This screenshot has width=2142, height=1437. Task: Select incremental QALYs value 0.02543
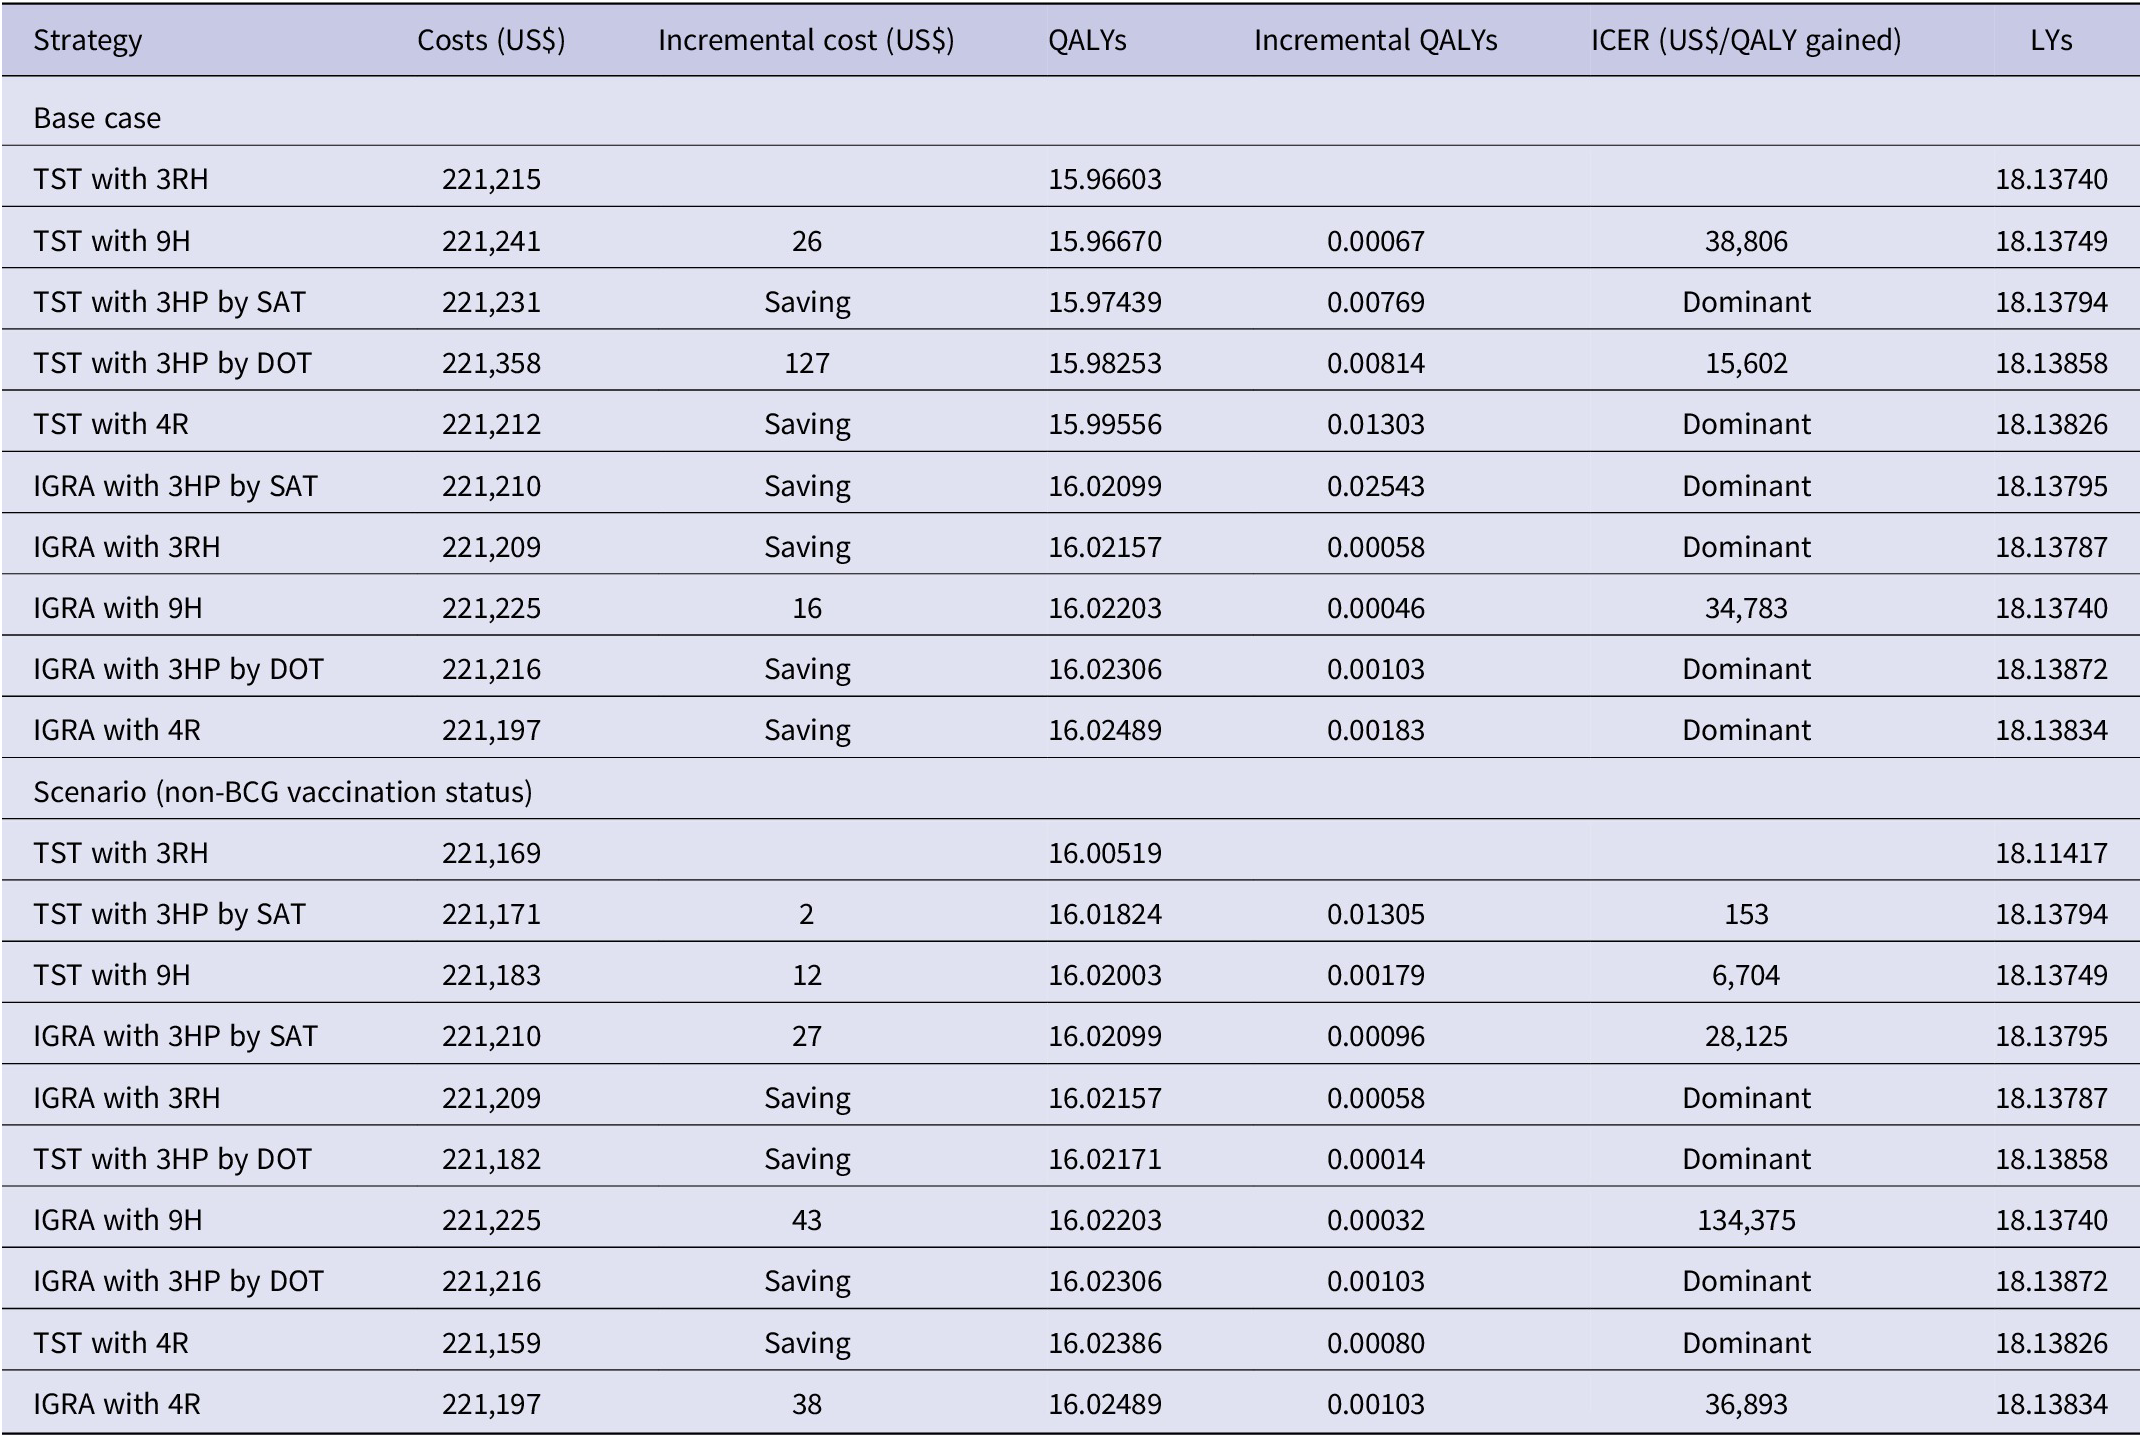click(x=1375, y=486)
